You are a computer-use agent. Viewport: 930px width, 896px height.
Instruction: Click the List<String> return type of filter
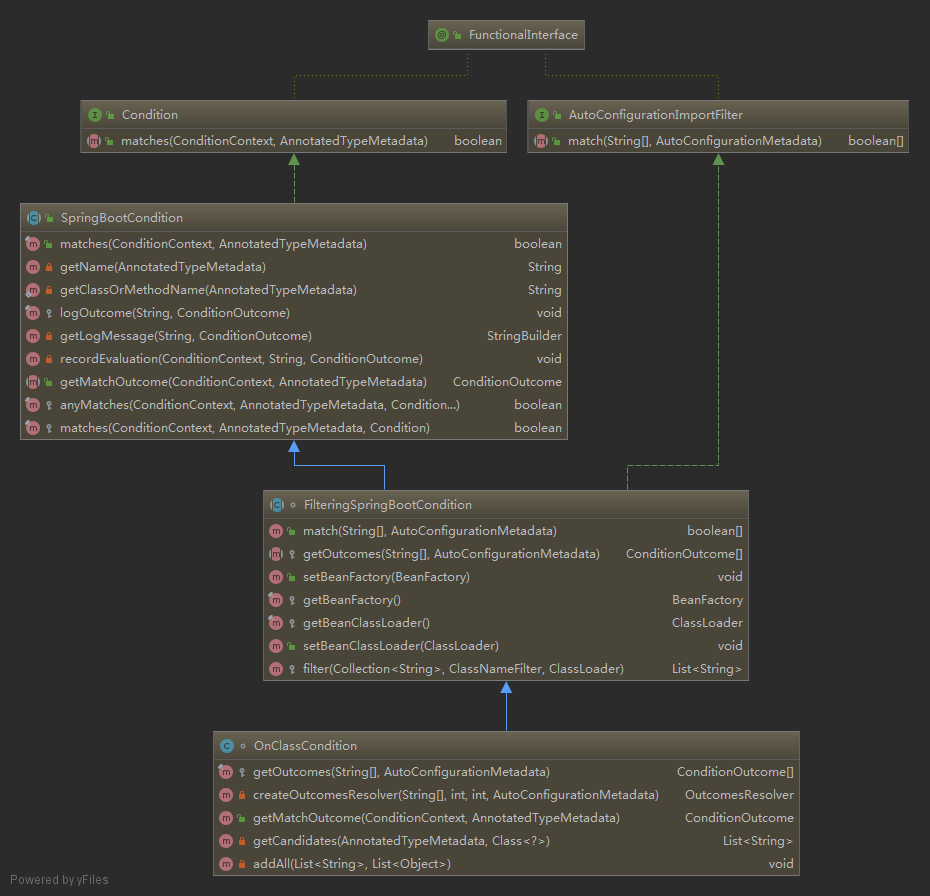coord(707,669)
